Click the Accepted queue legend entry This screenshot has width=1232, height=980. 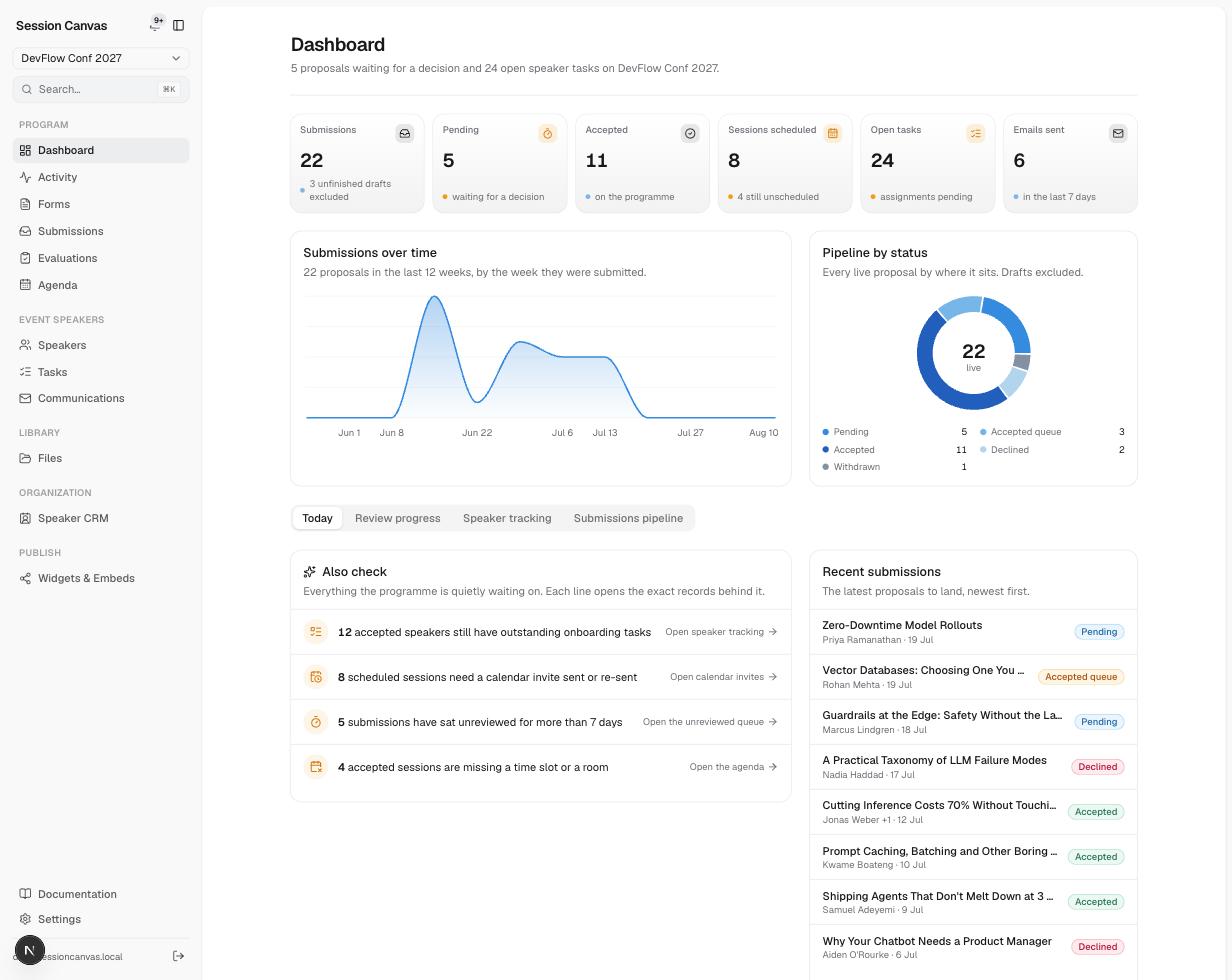click(x=1052, y=432)
